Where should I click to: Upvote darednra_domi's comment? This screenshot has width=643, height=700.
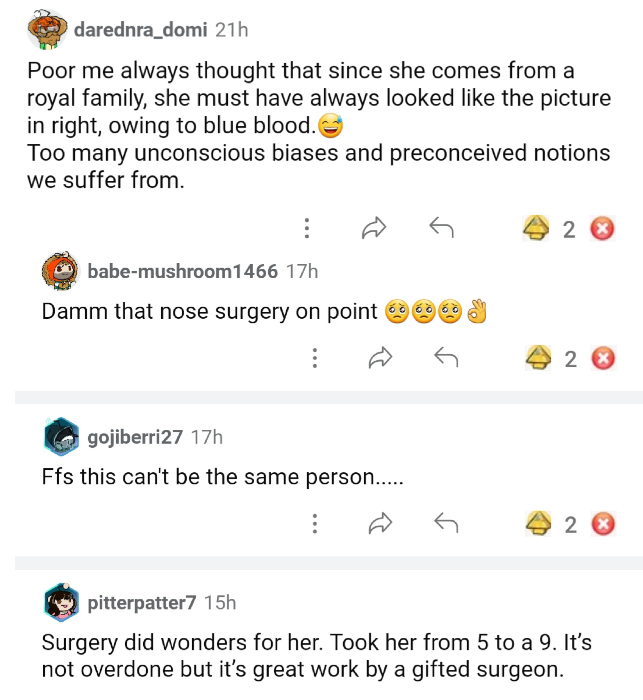(x=537, y=229)
